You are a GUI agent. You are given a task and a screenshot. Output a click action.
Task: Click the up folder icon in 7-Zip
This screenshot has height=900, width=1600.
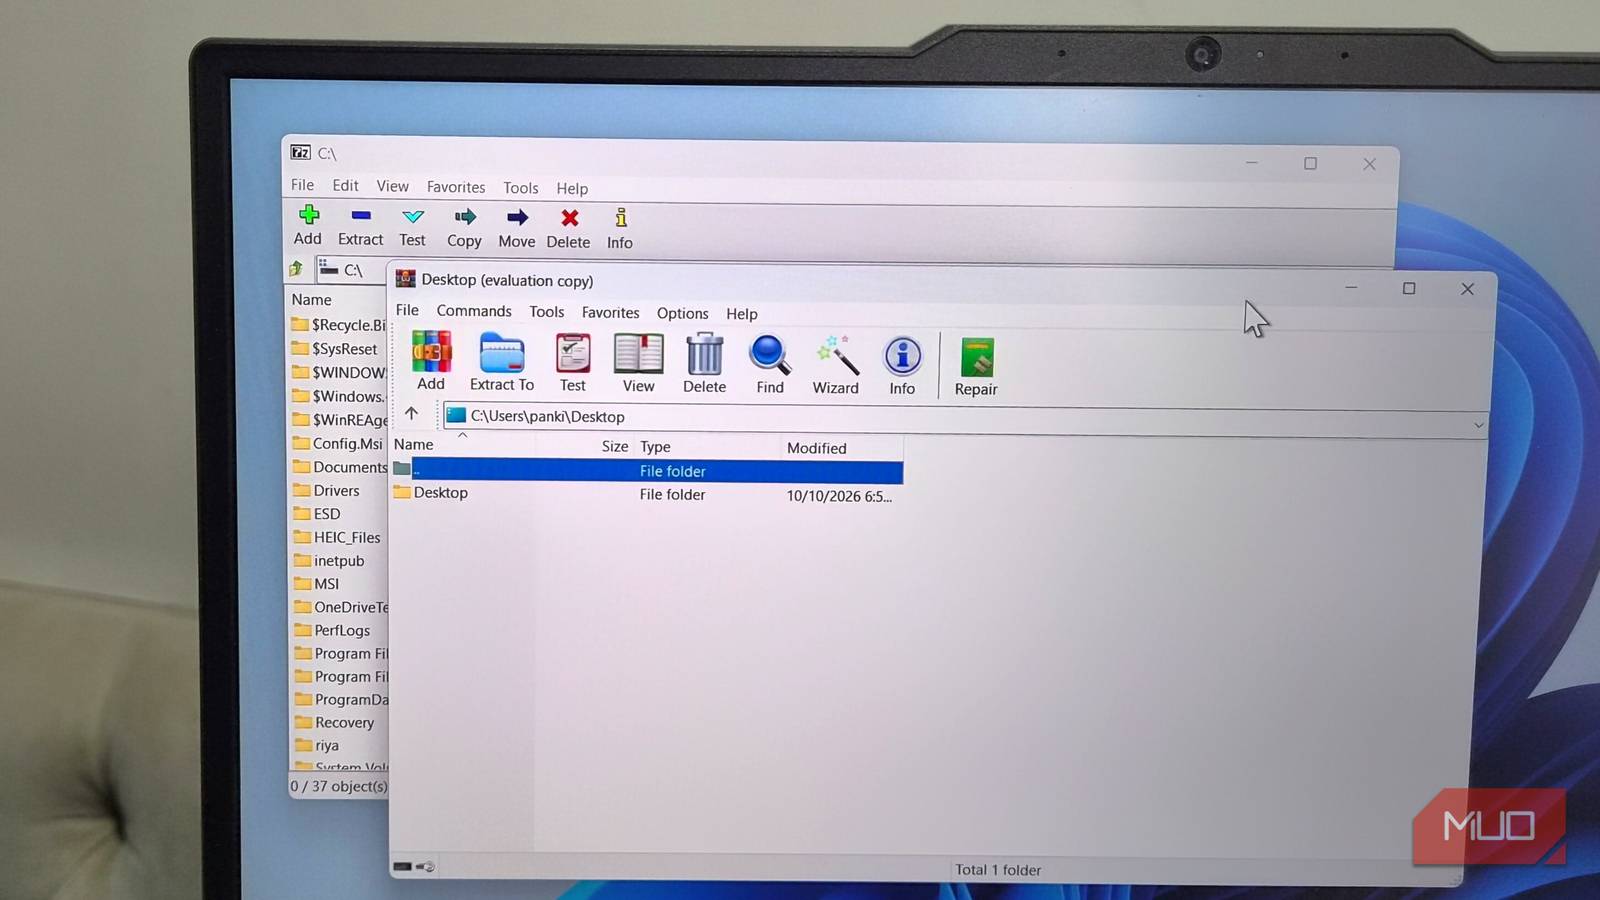[x=296, y=268]
